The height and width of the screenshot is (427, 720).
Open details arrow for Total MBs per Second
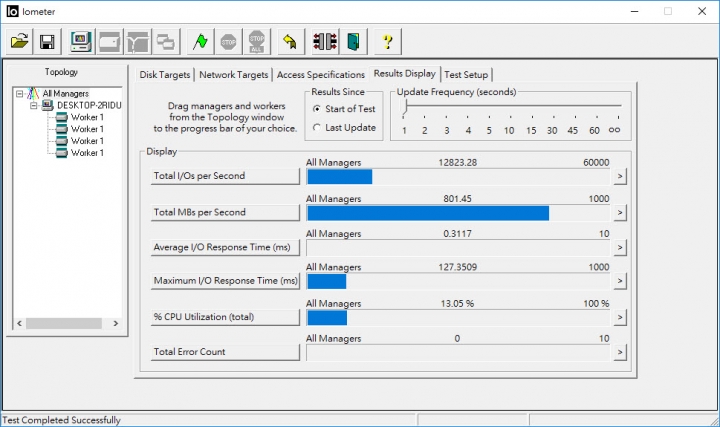(x=620, y=213)
